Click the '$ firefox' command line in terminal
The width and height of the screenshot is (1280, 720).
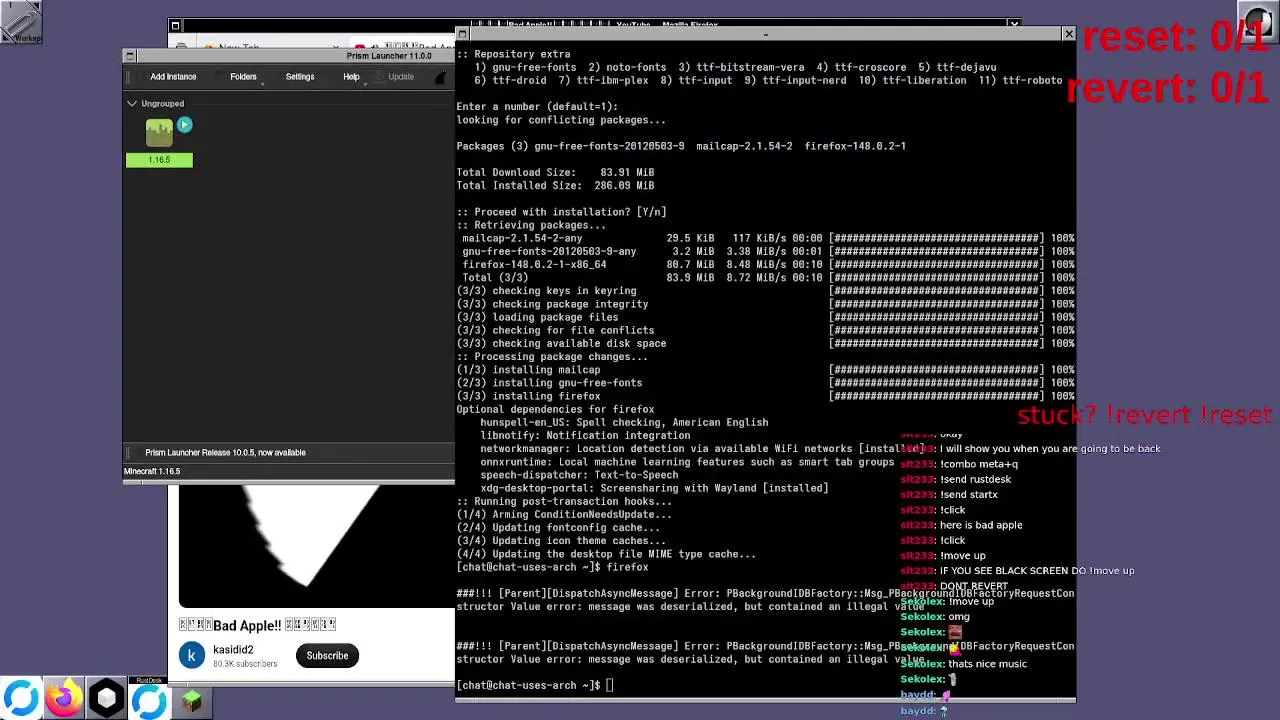tap(552, 567)
